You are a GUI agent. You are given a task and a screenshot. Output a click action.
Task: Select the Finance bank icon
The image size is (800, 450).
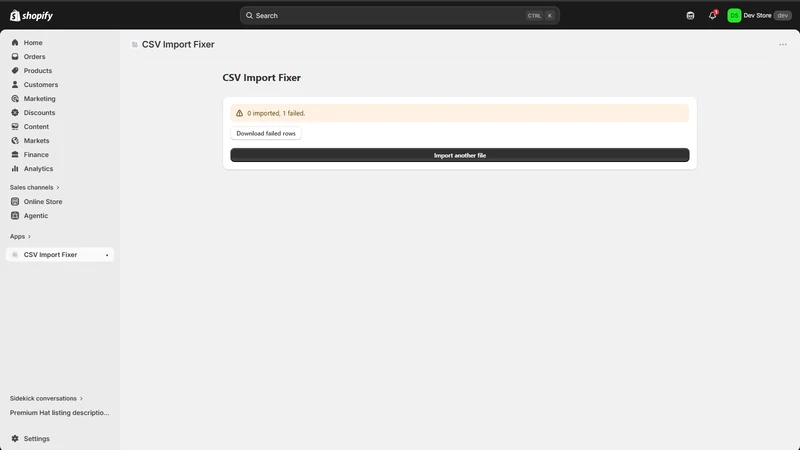tap(15, 155)
